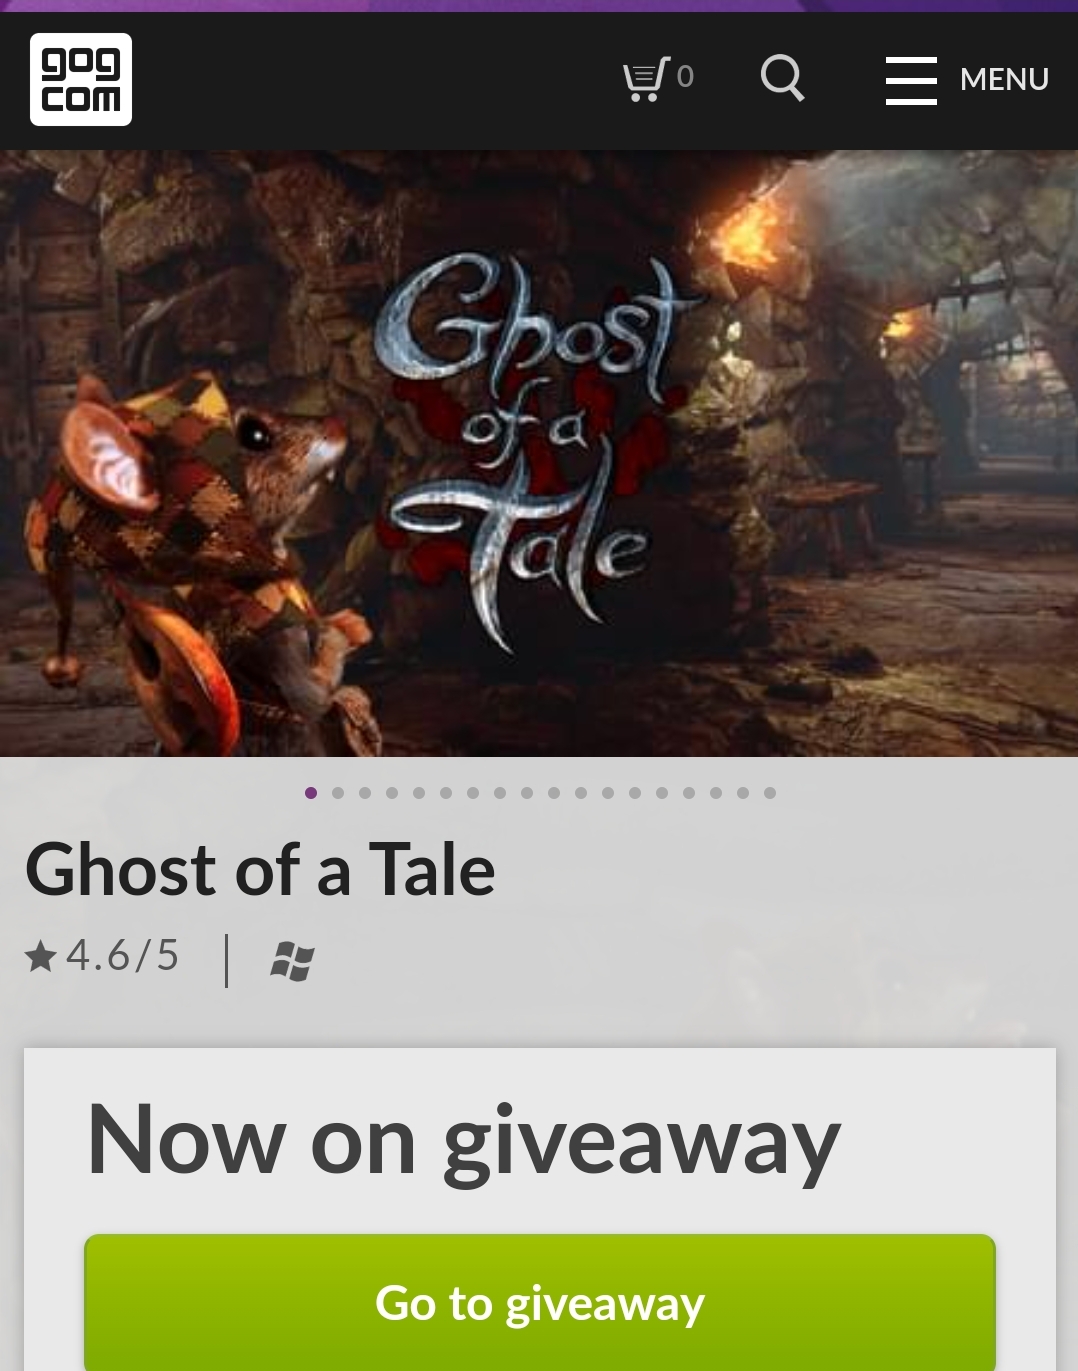Click the Go to giveaway button
The image size is (1078, 1371).
pos(540,1302)
